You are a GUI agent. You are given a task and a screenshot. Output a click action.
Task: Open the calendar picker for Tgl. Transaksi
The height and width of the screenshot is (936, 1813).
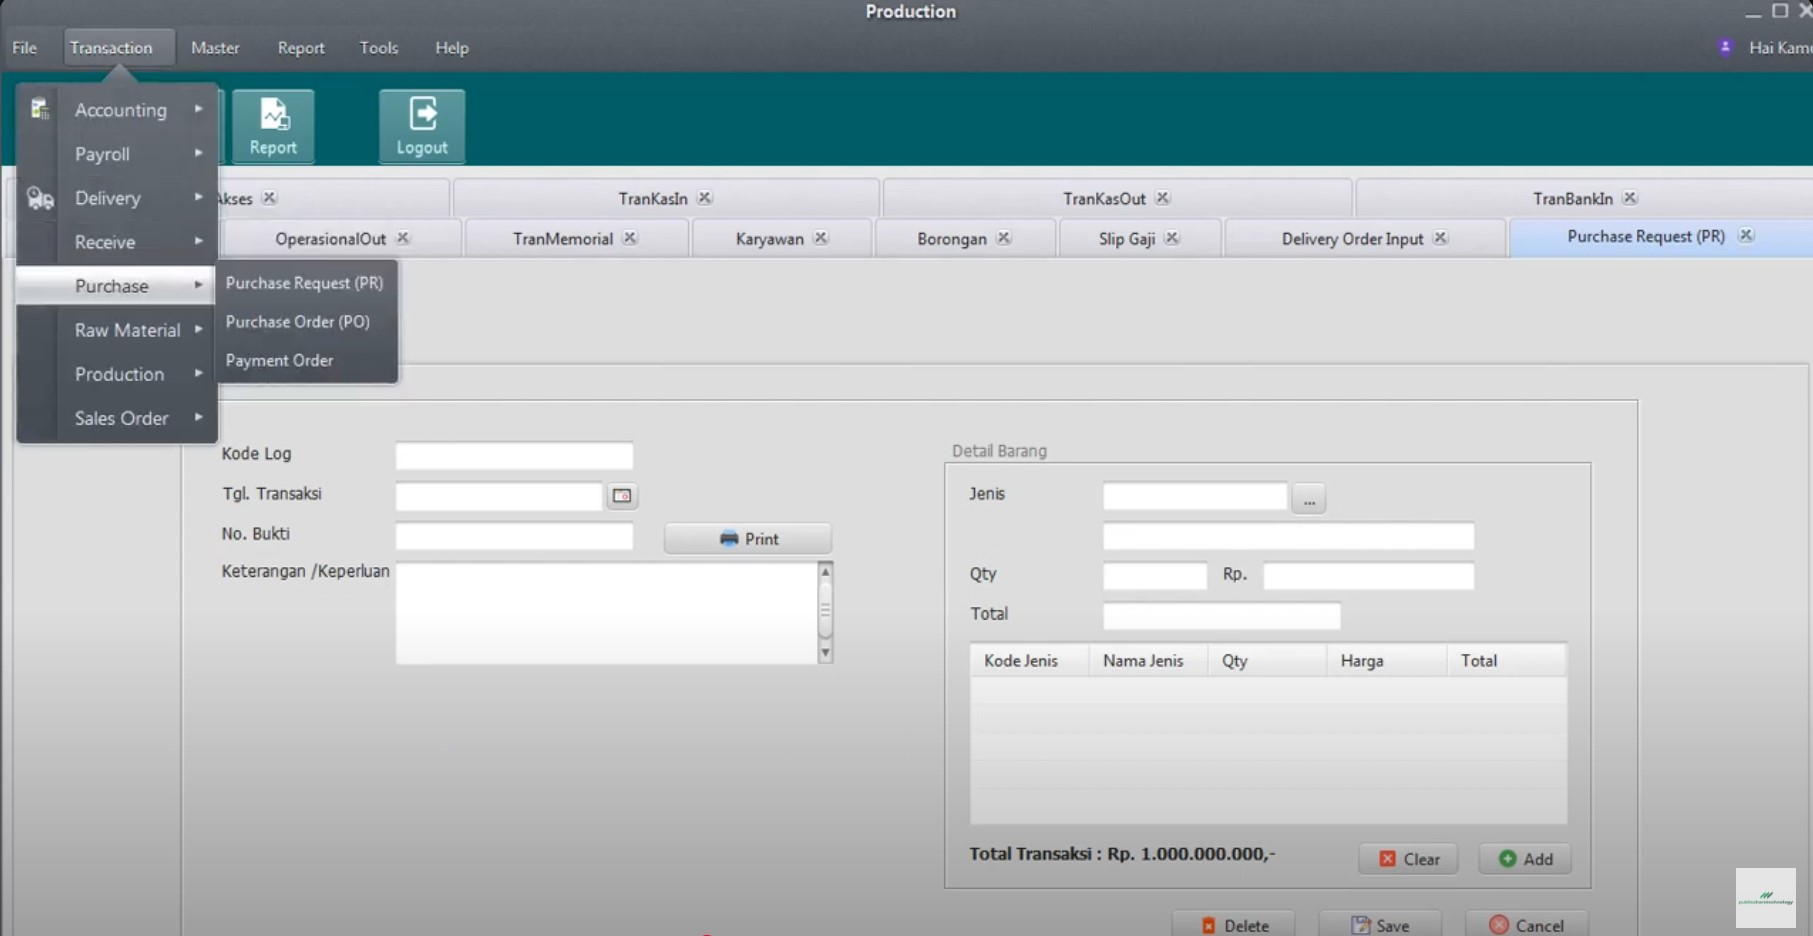(x=622, y=496)
